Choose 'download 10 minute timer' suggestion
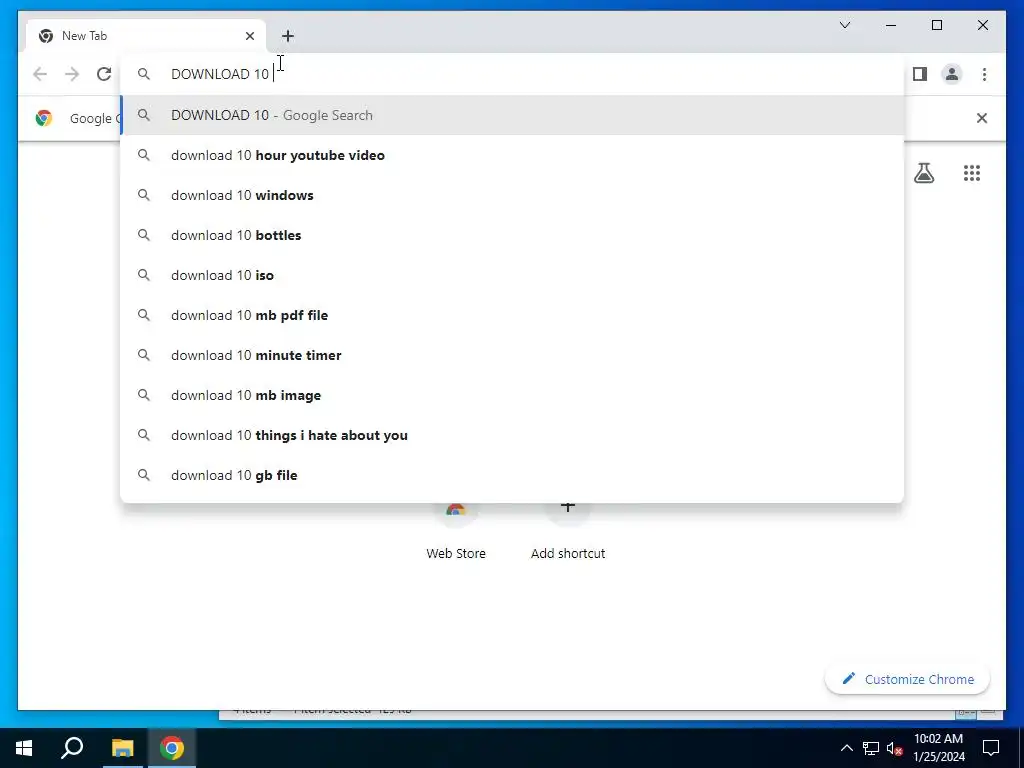 coord(512,355)
